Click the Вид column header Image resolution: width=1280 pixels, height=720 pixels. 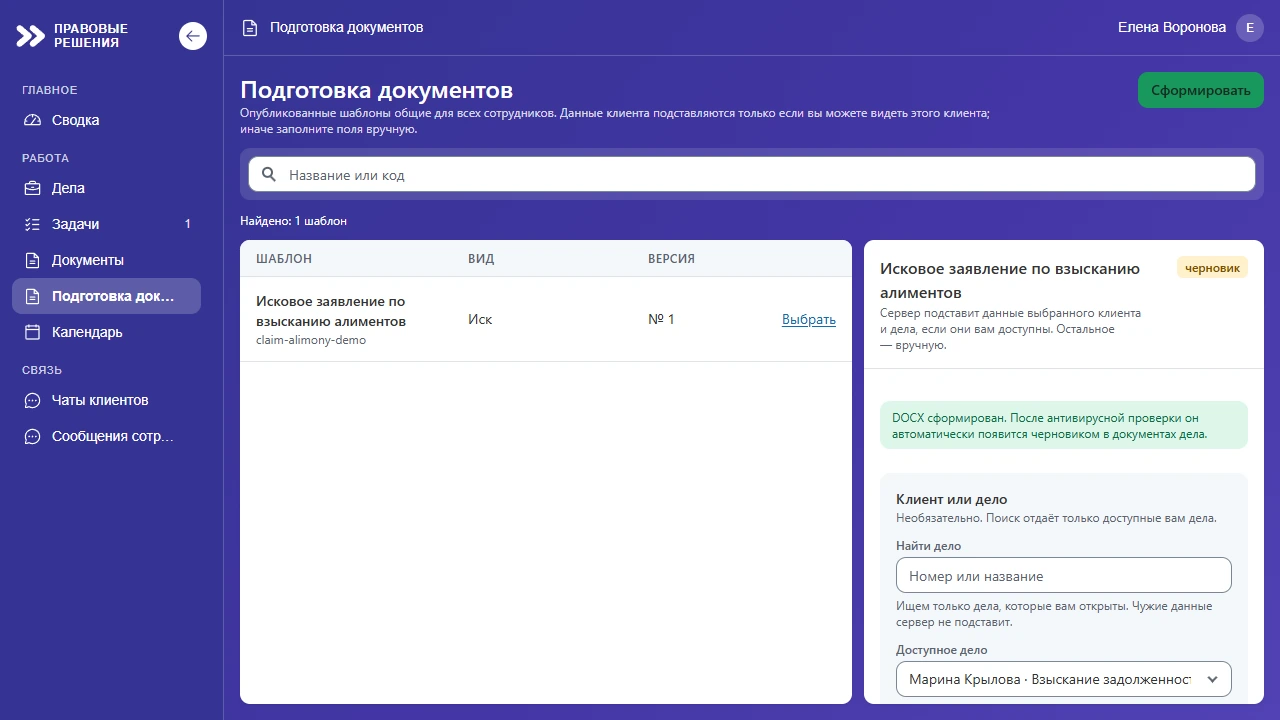click(x=481, y=258)
